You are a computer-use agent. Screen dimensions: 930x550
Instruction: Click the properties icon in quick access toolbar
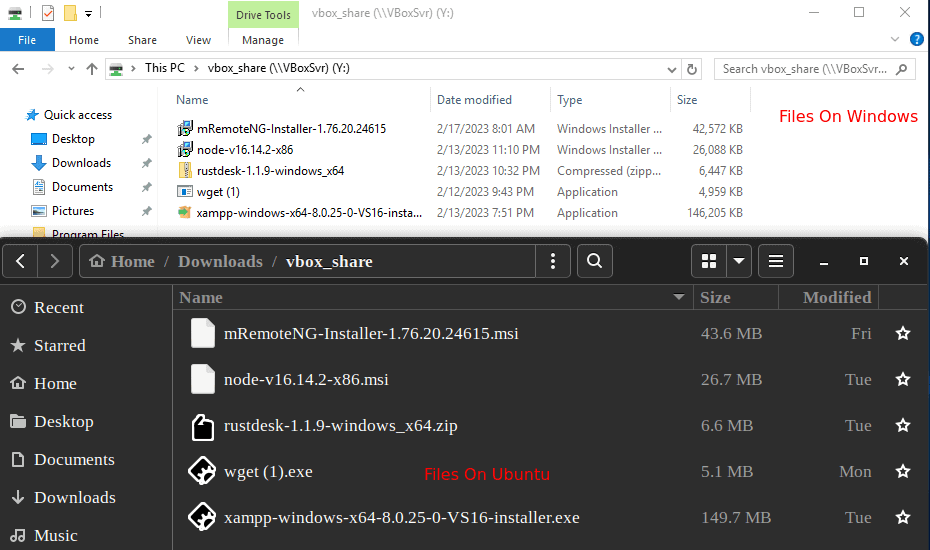point(48,12)
